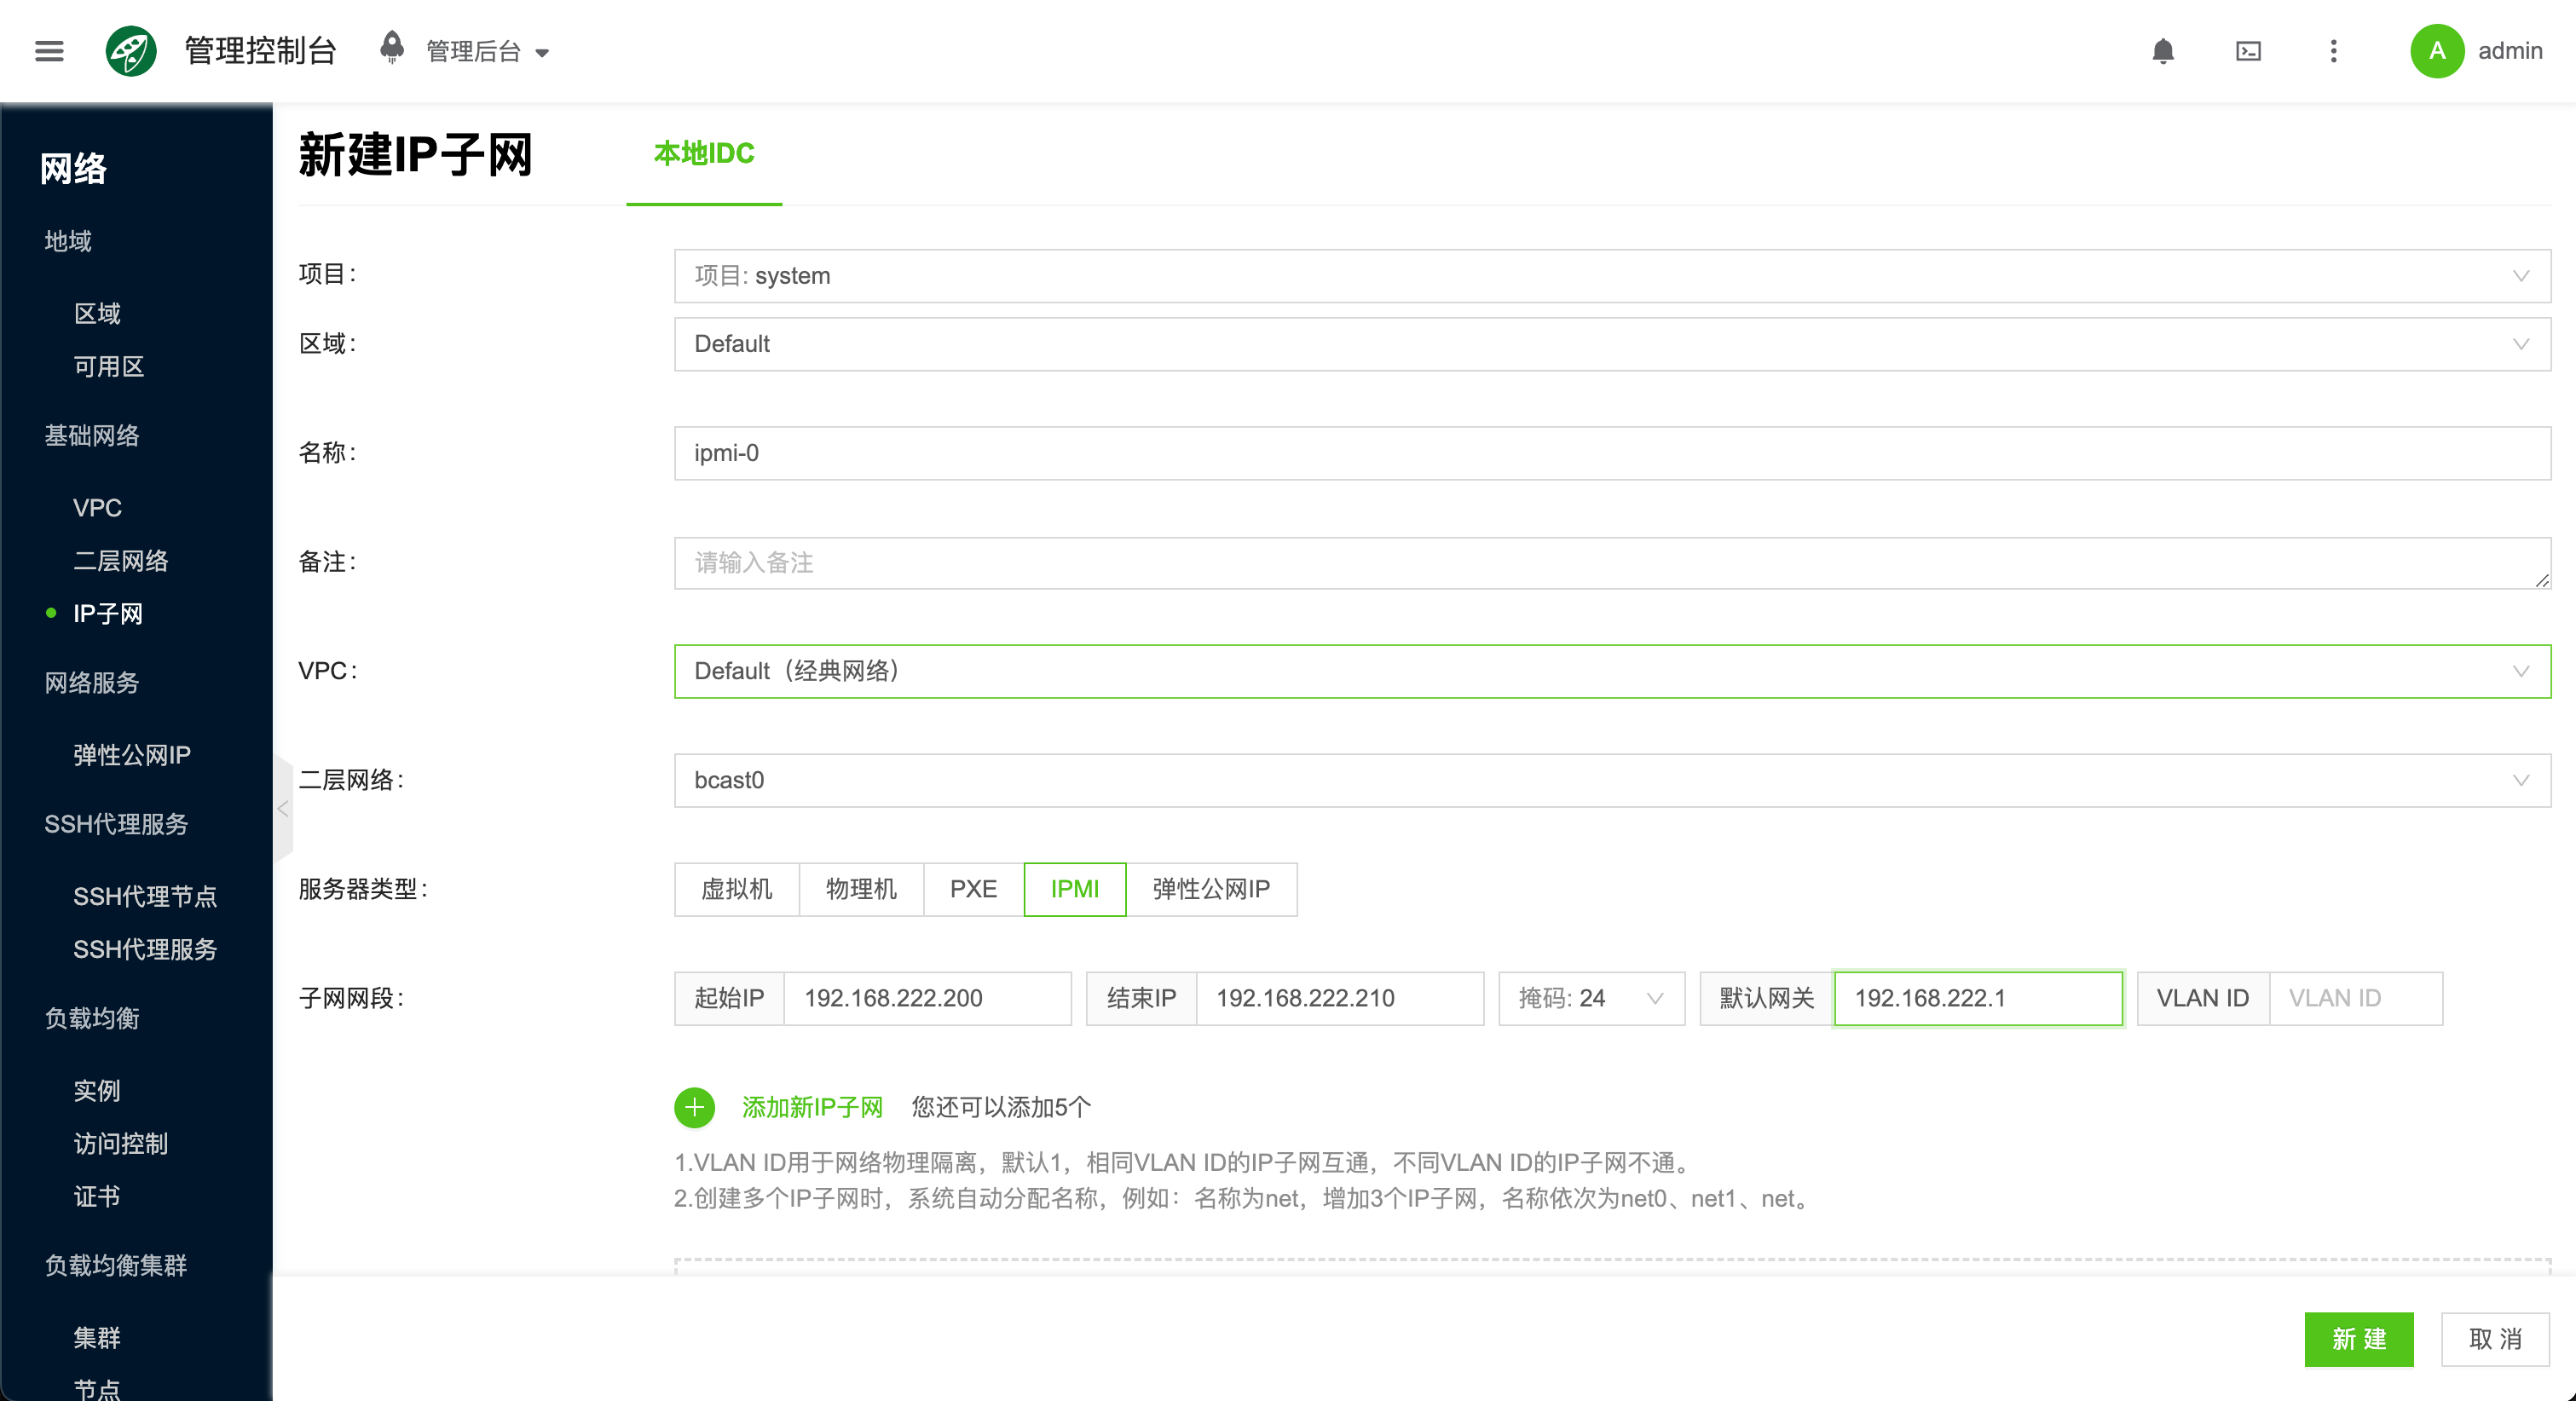
Task: Click the admin avatar icon
Action: tap(2437, 51)
